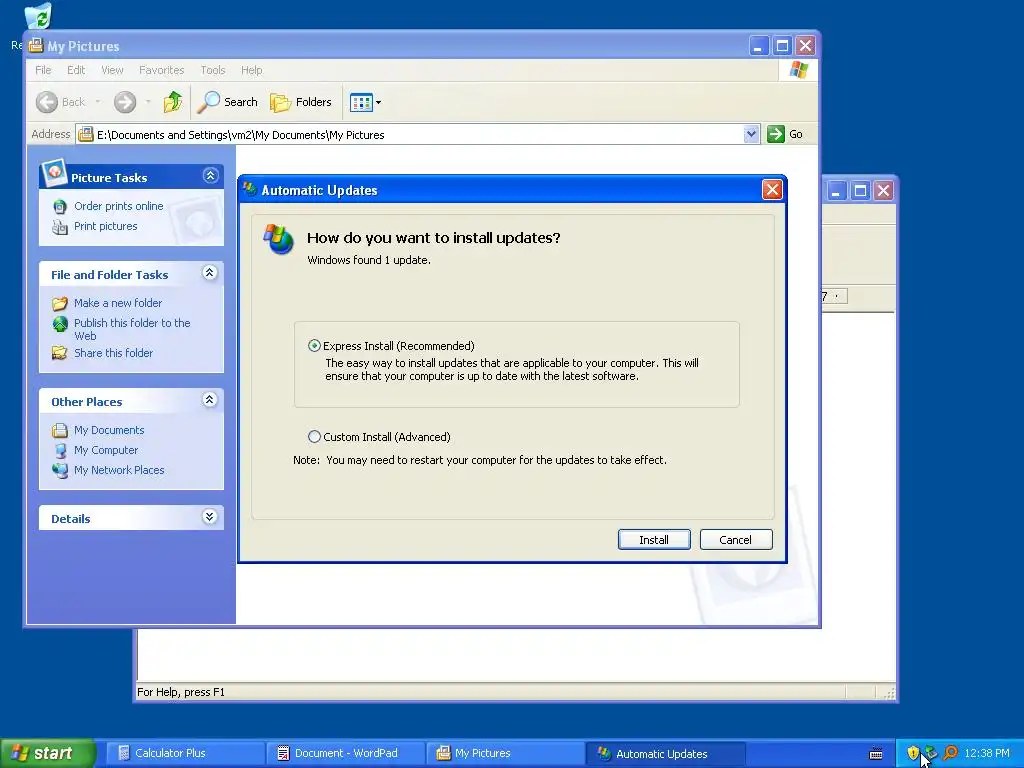Screen dimensions: 1024x768
Task: Click the Automatic Updates title bar icon
Action: click(x=249, y=189)
